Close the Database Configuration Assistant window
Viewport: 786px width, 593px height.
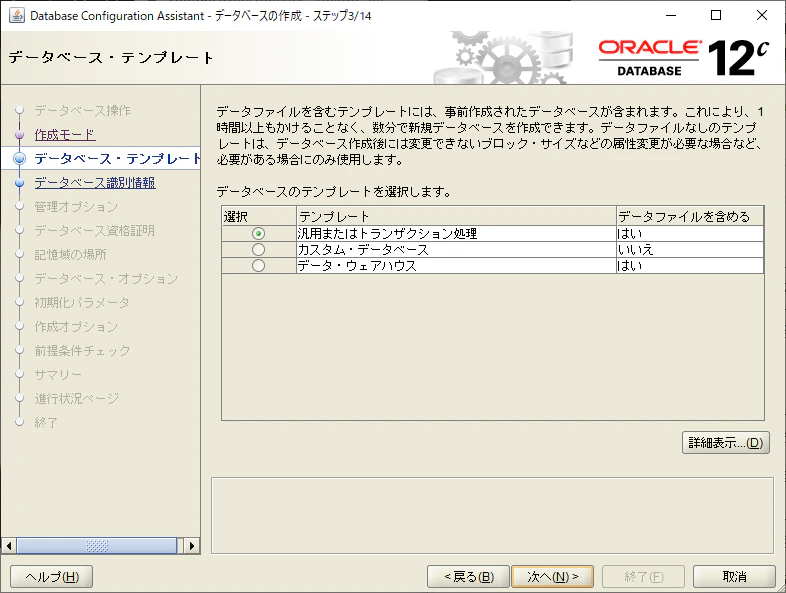pos(762,16)
